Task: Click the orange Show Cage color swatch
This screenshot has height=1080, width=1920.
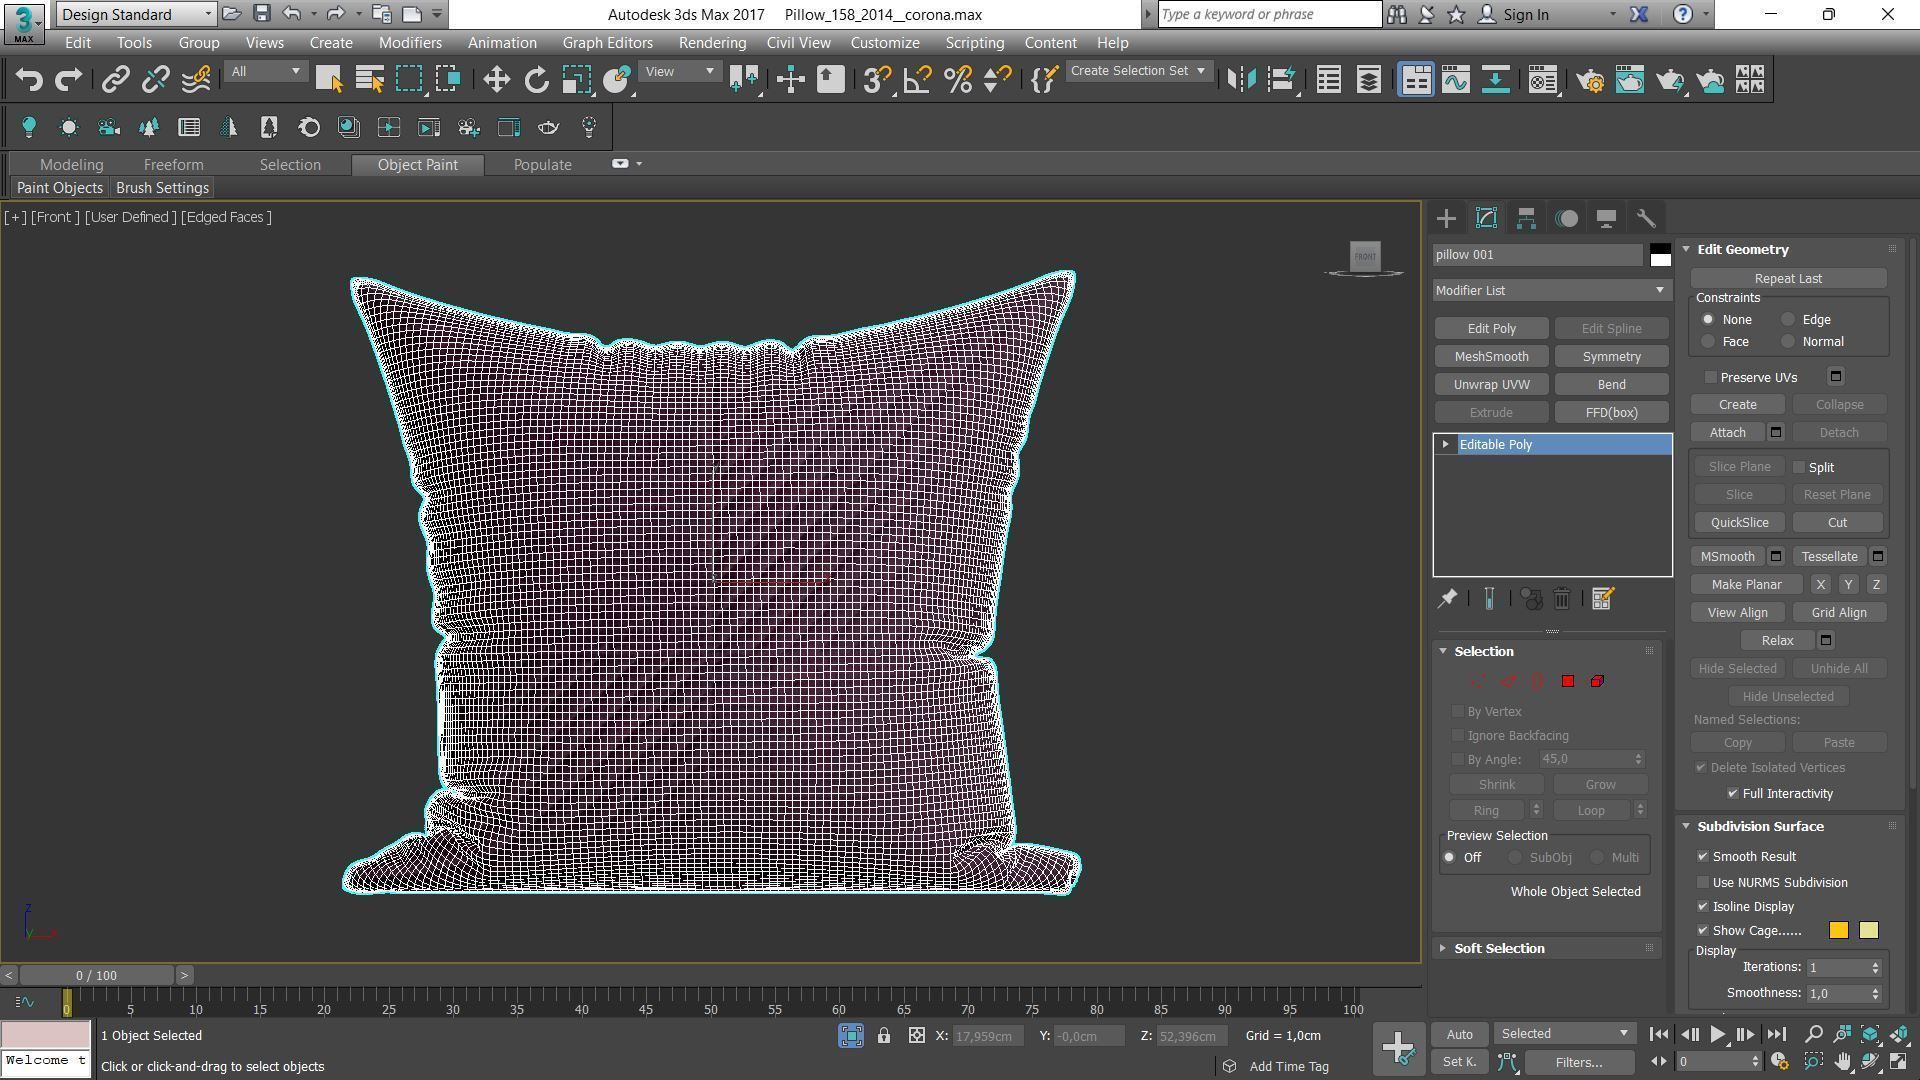Action: click(x=1838, y=930)
